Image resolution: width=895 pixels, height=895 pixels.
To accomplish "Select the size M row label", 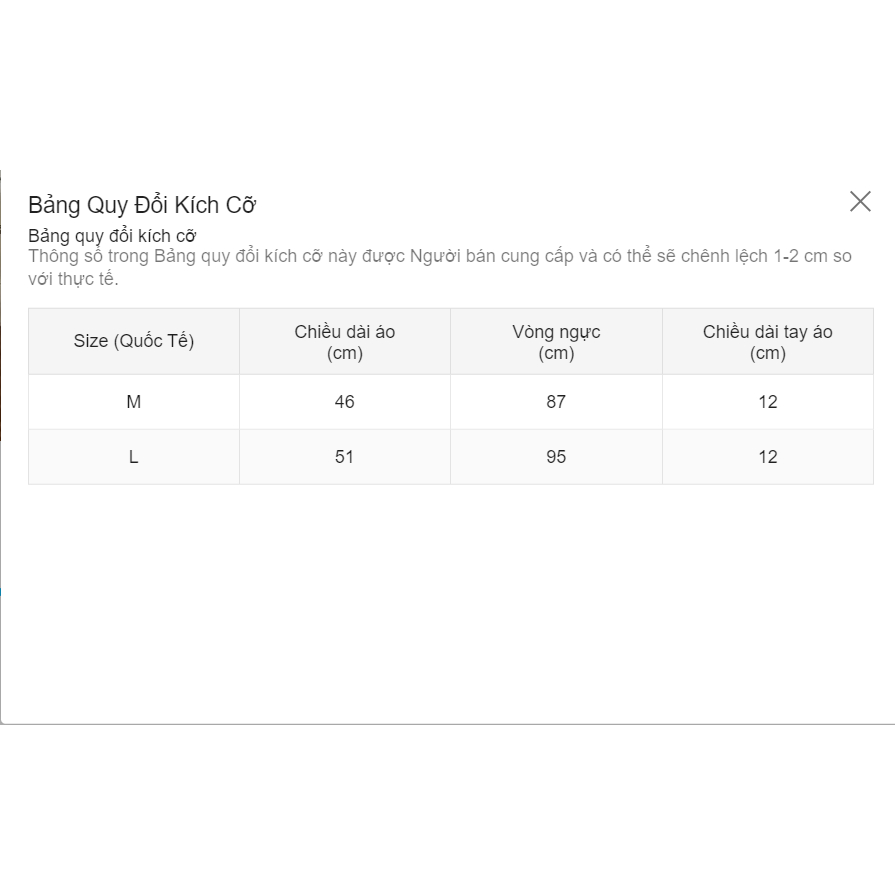I will 134,402.
